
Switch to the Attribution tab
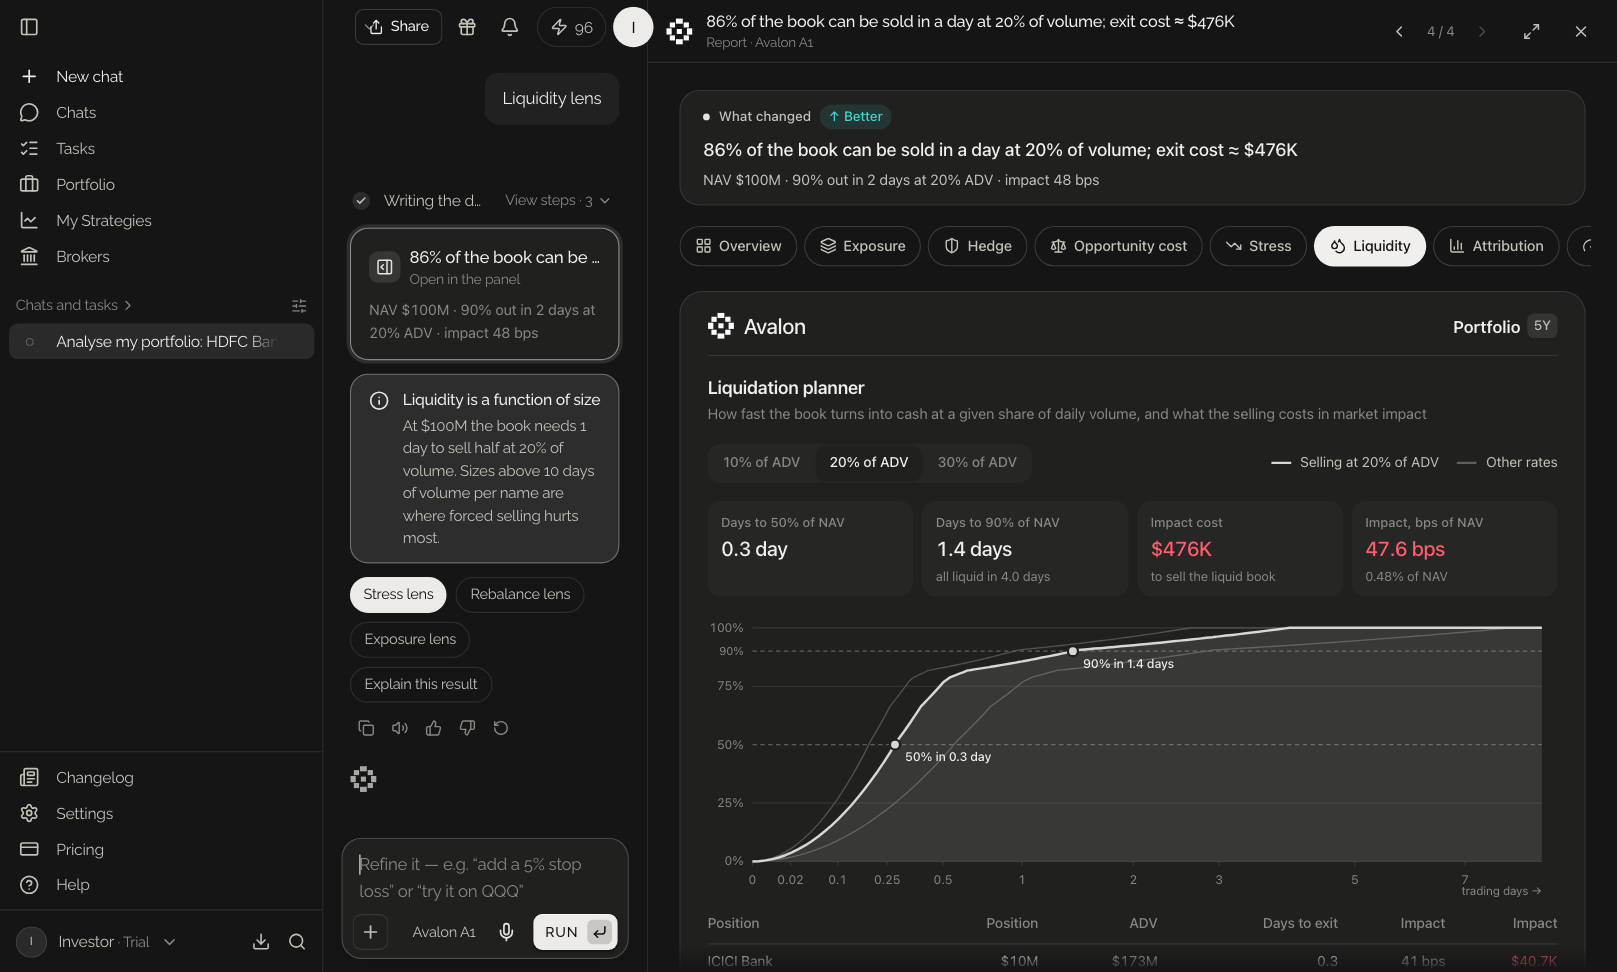1496,246
